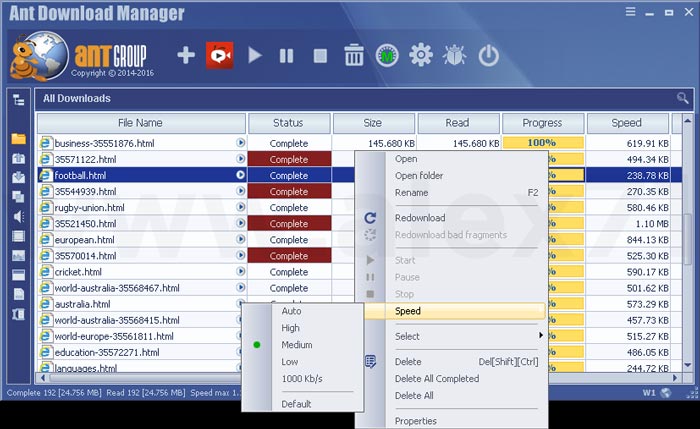Click the plus Add download icon
700x429 pixels.
point(186,56)
